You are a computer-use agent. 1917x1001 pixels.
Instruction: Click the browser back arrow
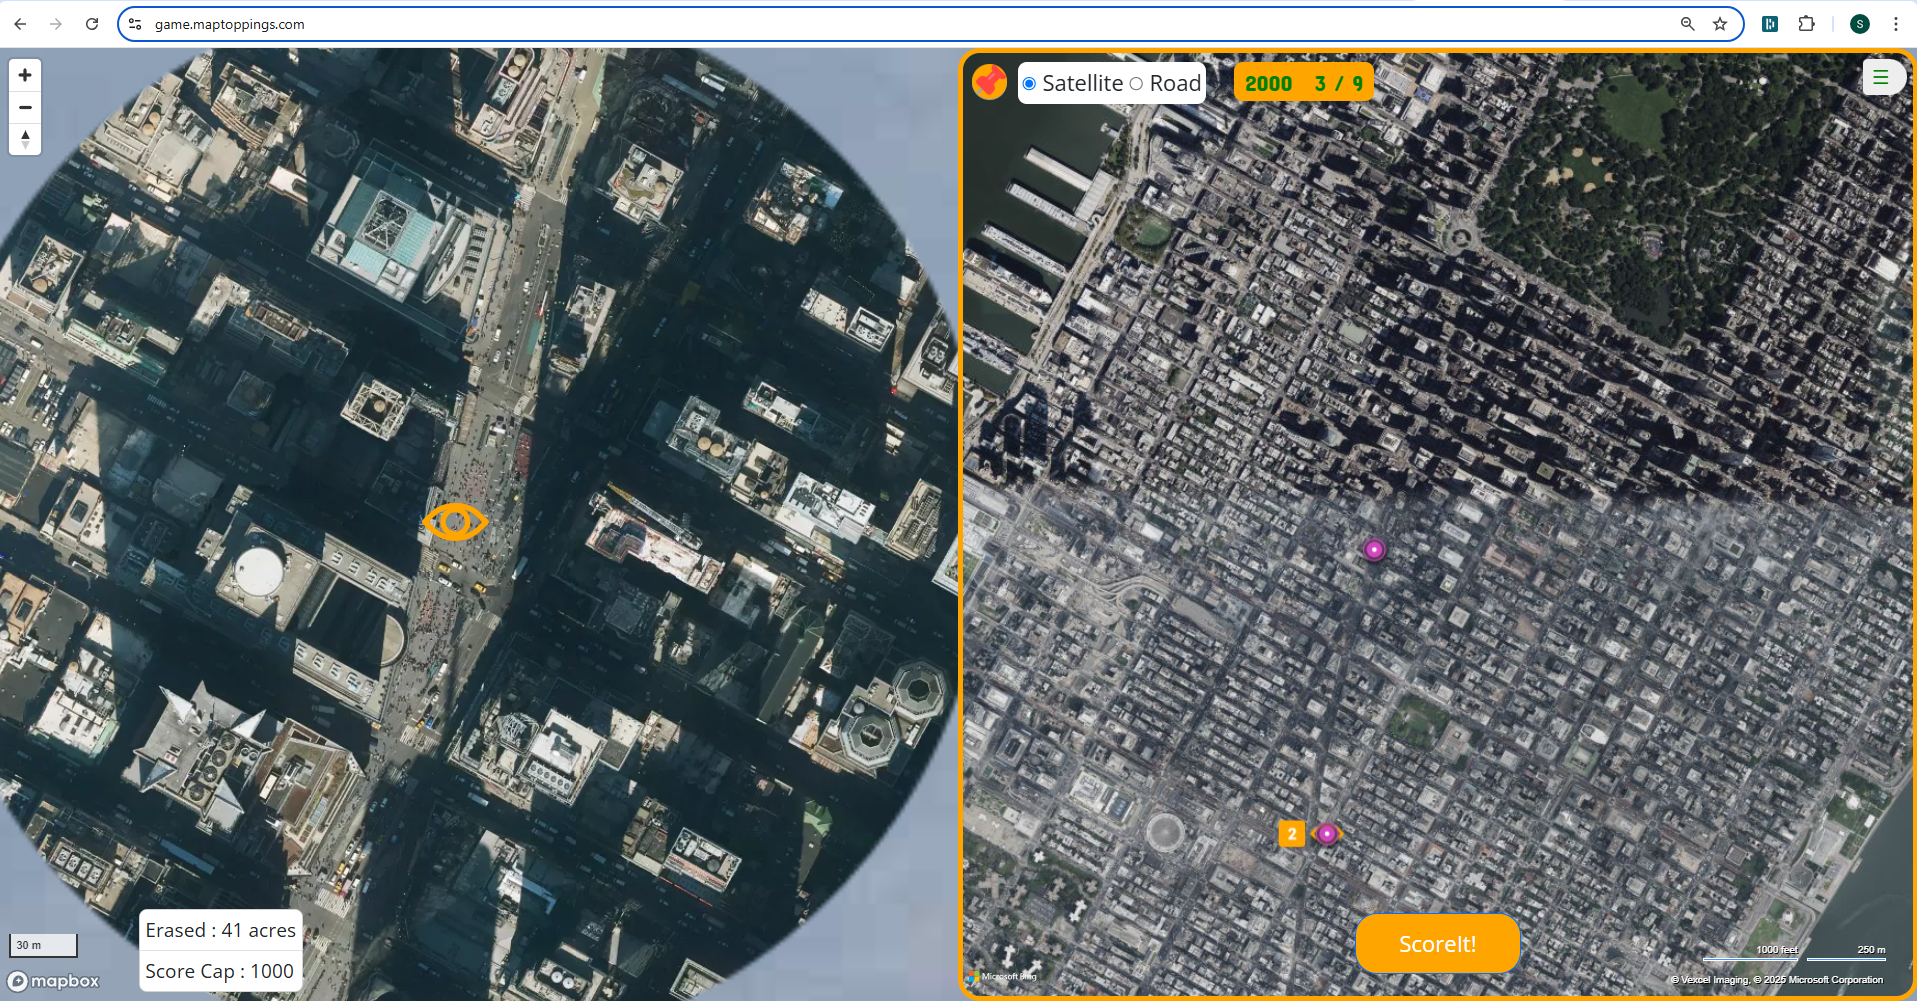pyautogui.click(x=20, y=24)
